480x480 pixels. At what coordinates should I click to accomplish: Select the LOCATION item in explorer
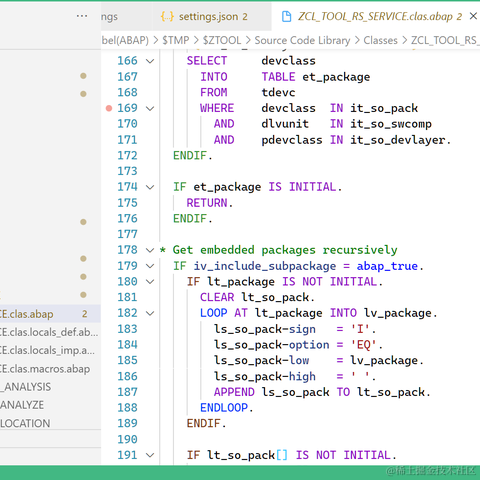[x=50, y=423]
